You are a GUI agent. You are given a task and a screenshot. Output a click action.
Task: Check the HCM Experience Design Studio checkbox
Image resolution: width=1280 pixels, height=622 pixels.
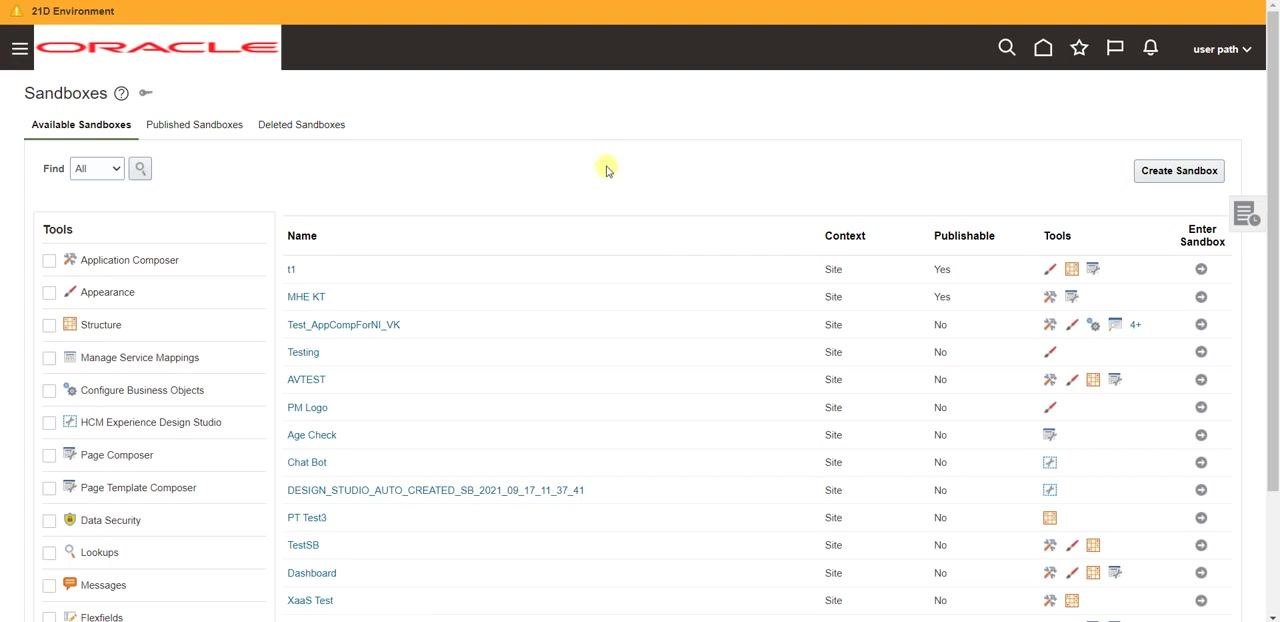(49, 423)
